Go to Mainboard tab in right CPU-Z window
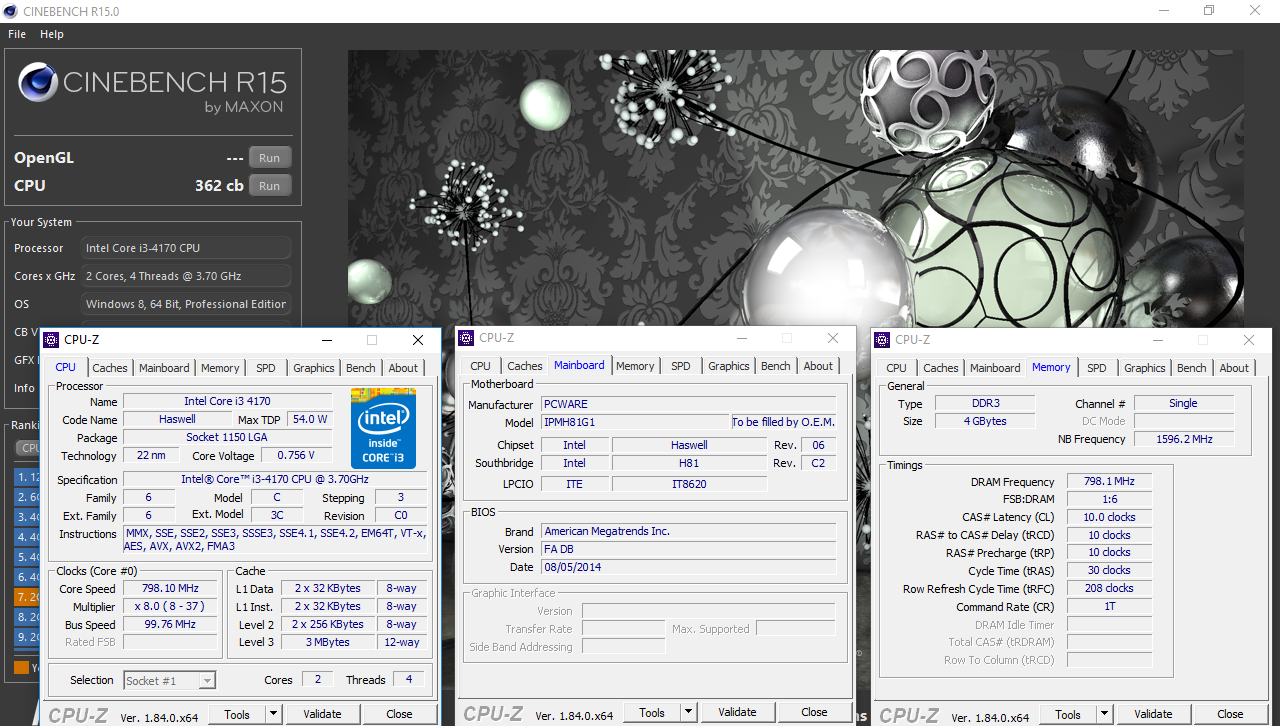Image resolution: width=1280 pixels, height=726 pixels. [996, 368]
